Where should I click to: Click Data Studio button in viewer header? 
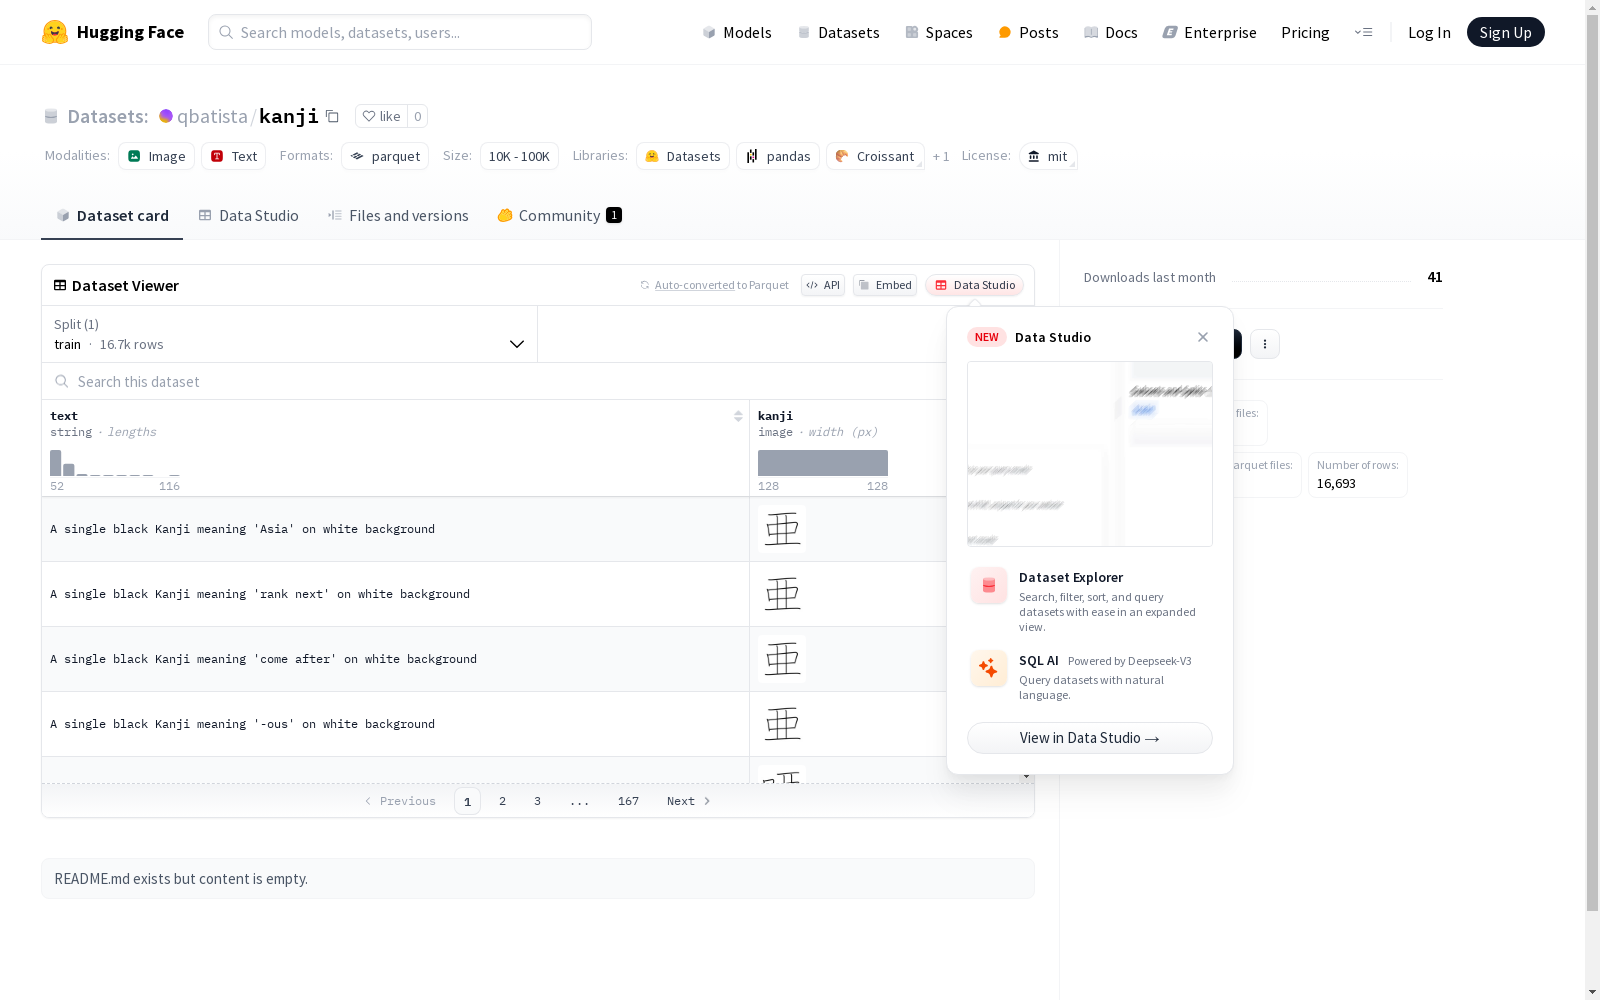974,285
